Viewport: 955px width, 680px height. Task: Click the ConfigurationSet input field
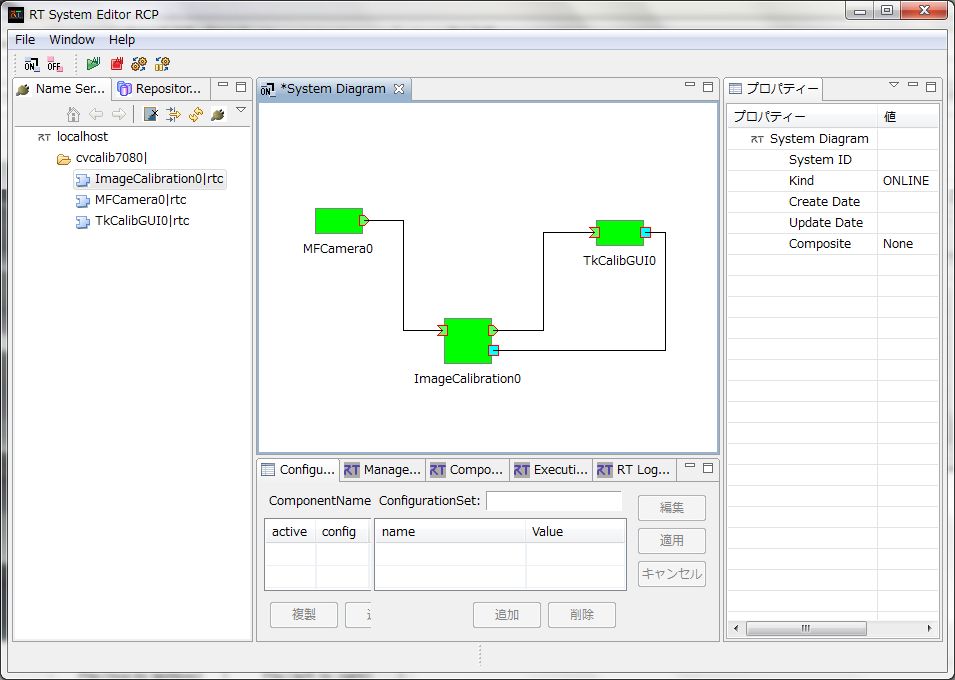click(554, 501)
